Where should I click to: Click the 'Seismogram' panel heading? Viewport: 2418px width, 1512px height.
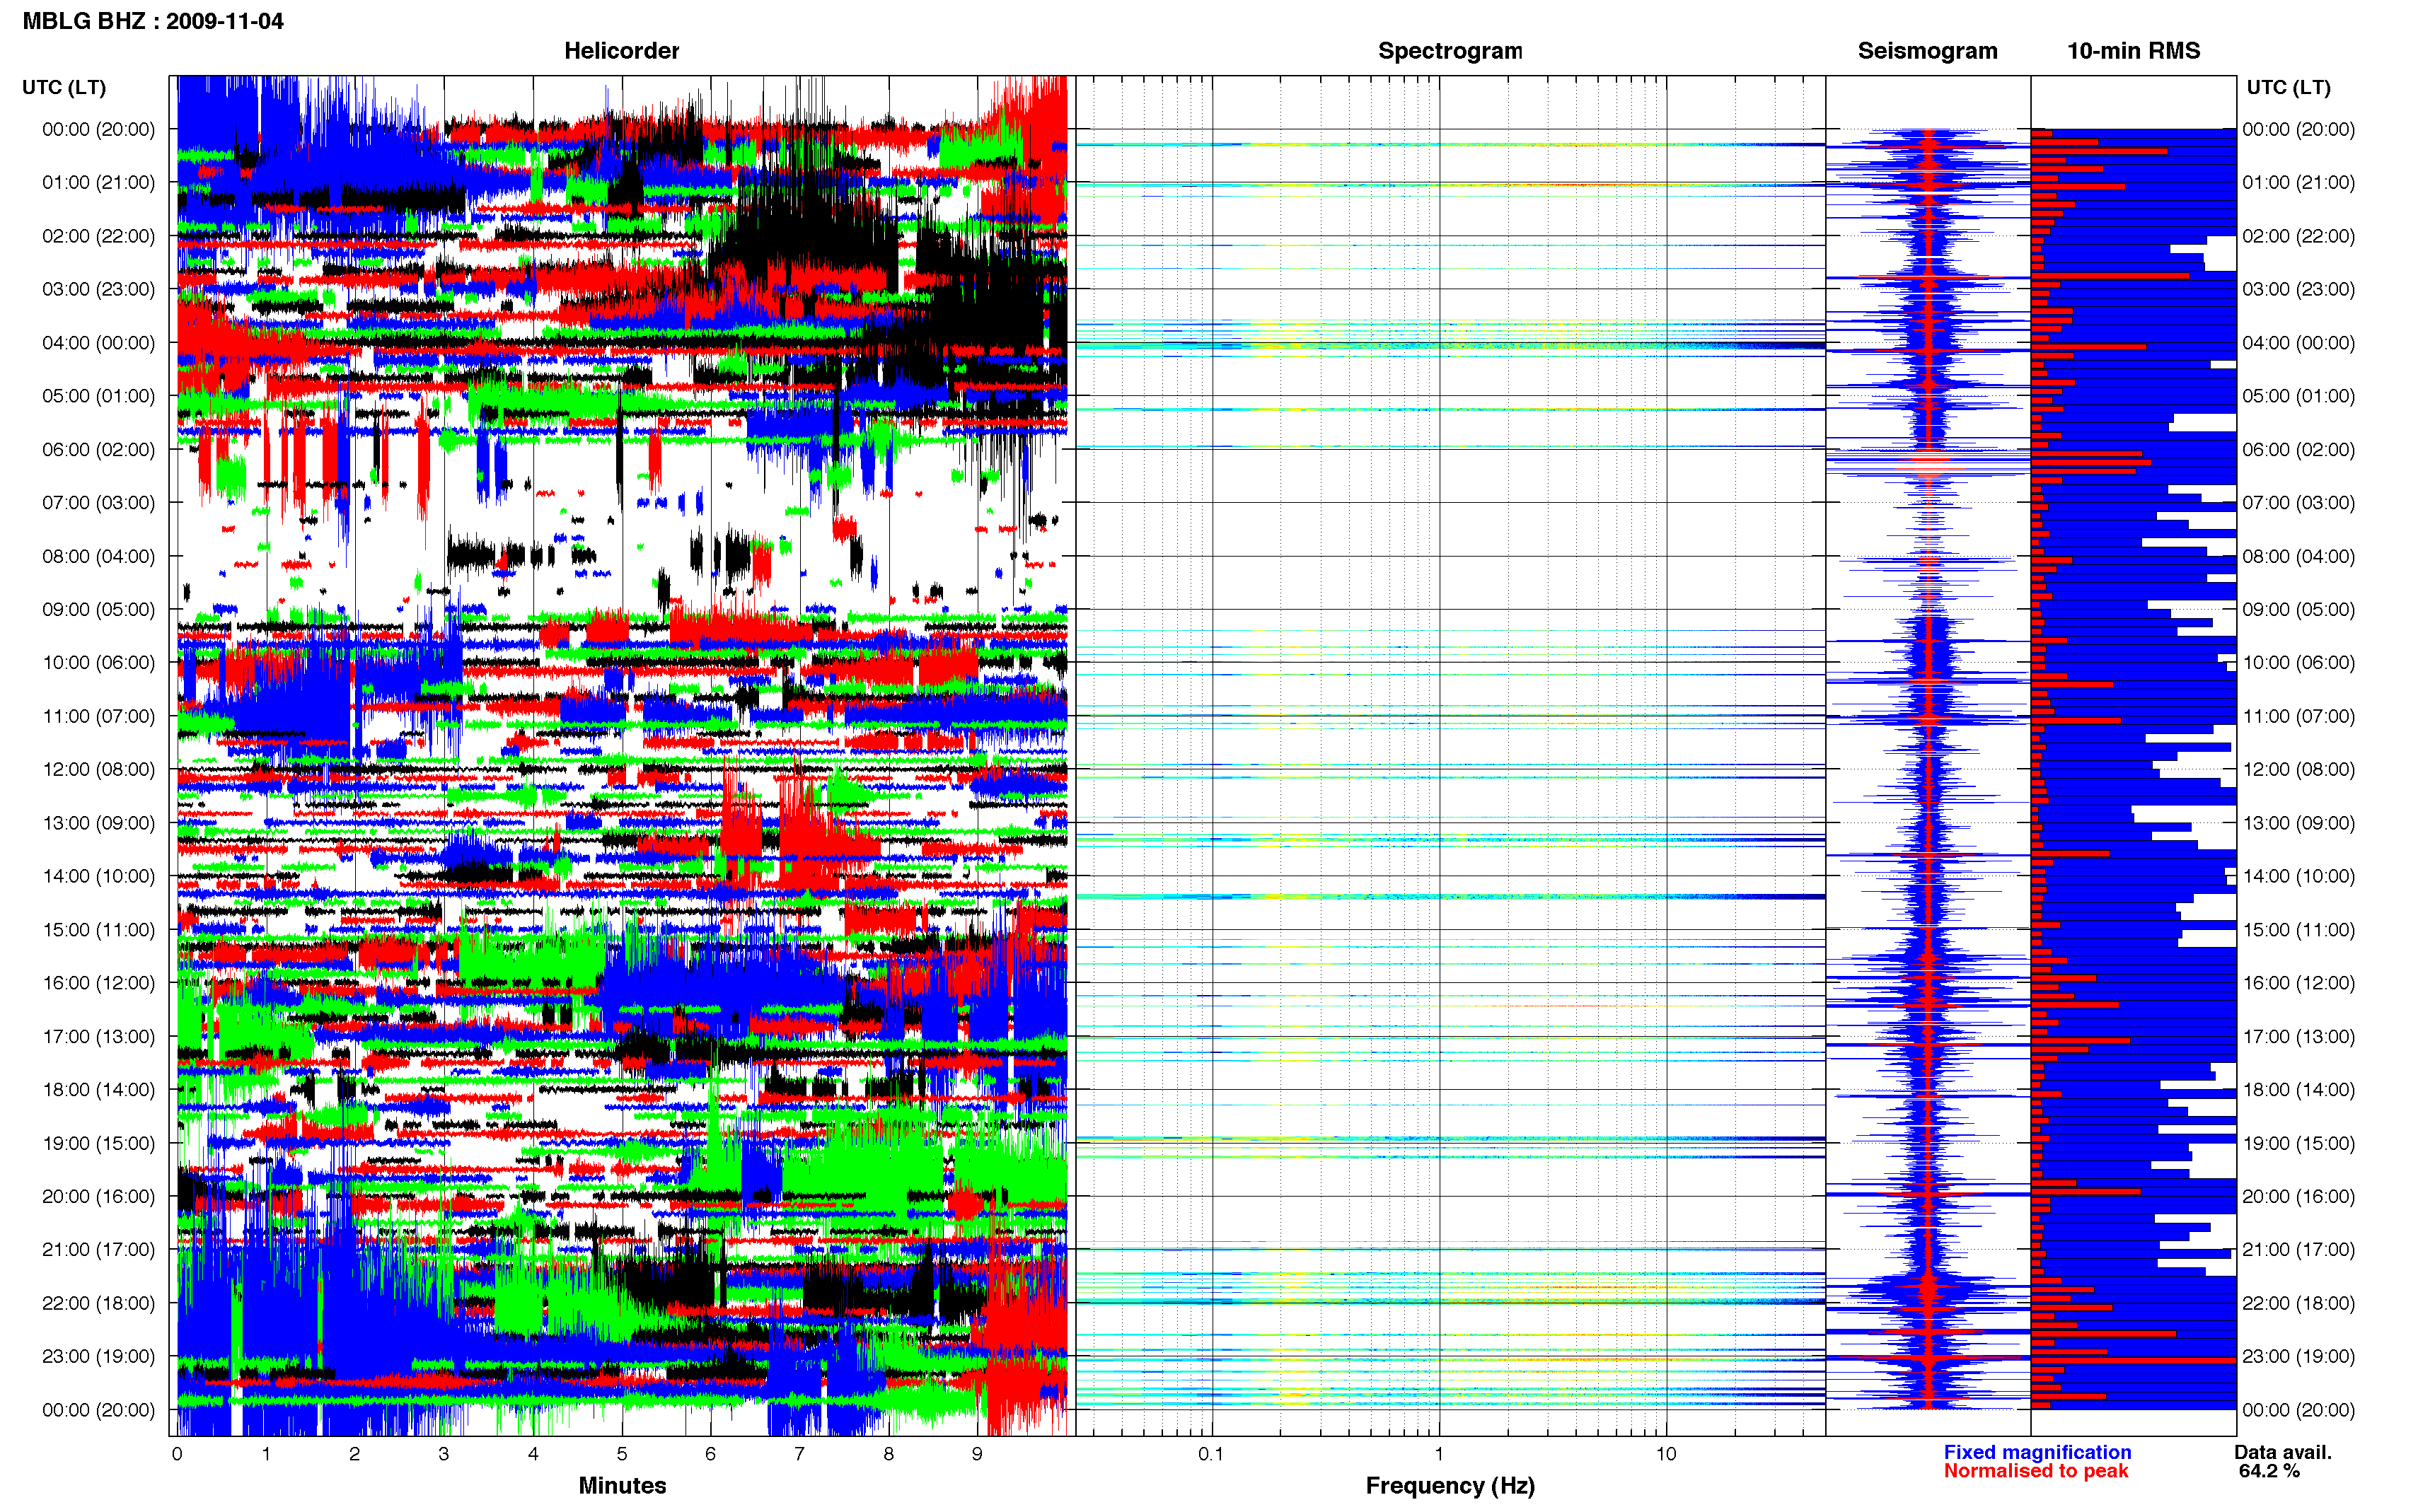(1927, 51)
